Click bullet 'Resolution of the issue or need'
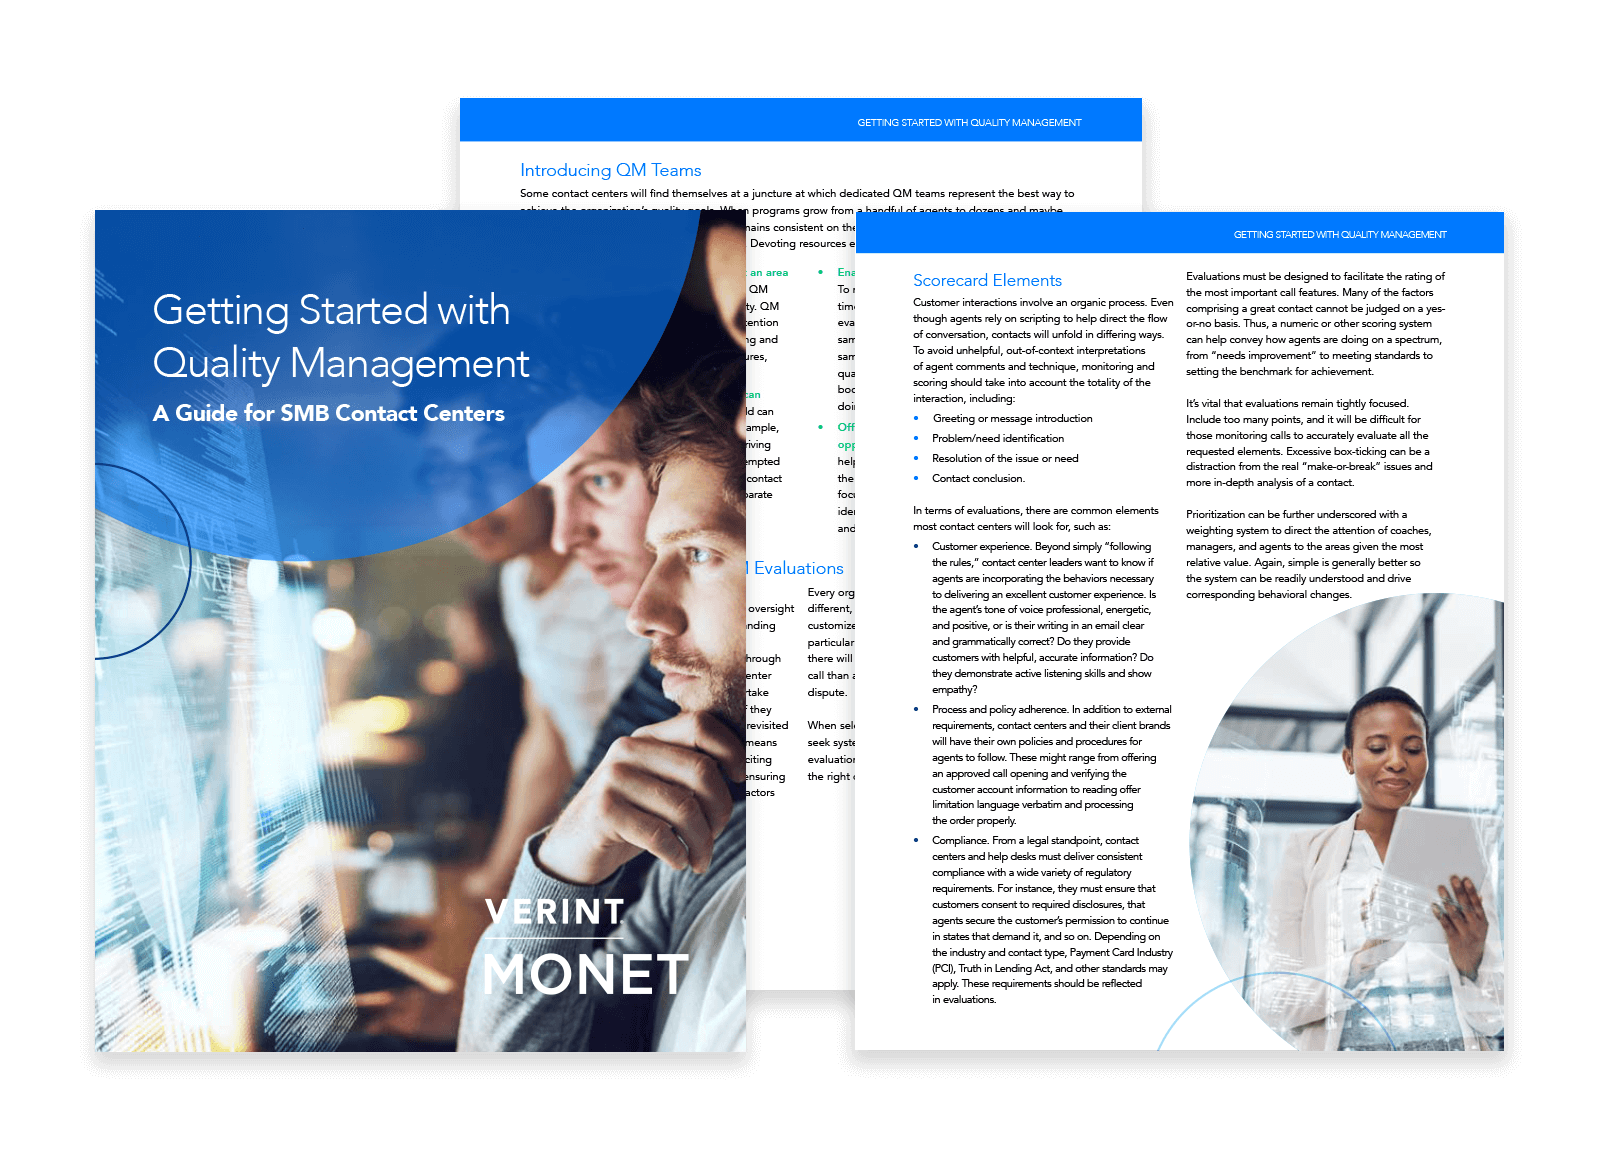 (1005, 458)
